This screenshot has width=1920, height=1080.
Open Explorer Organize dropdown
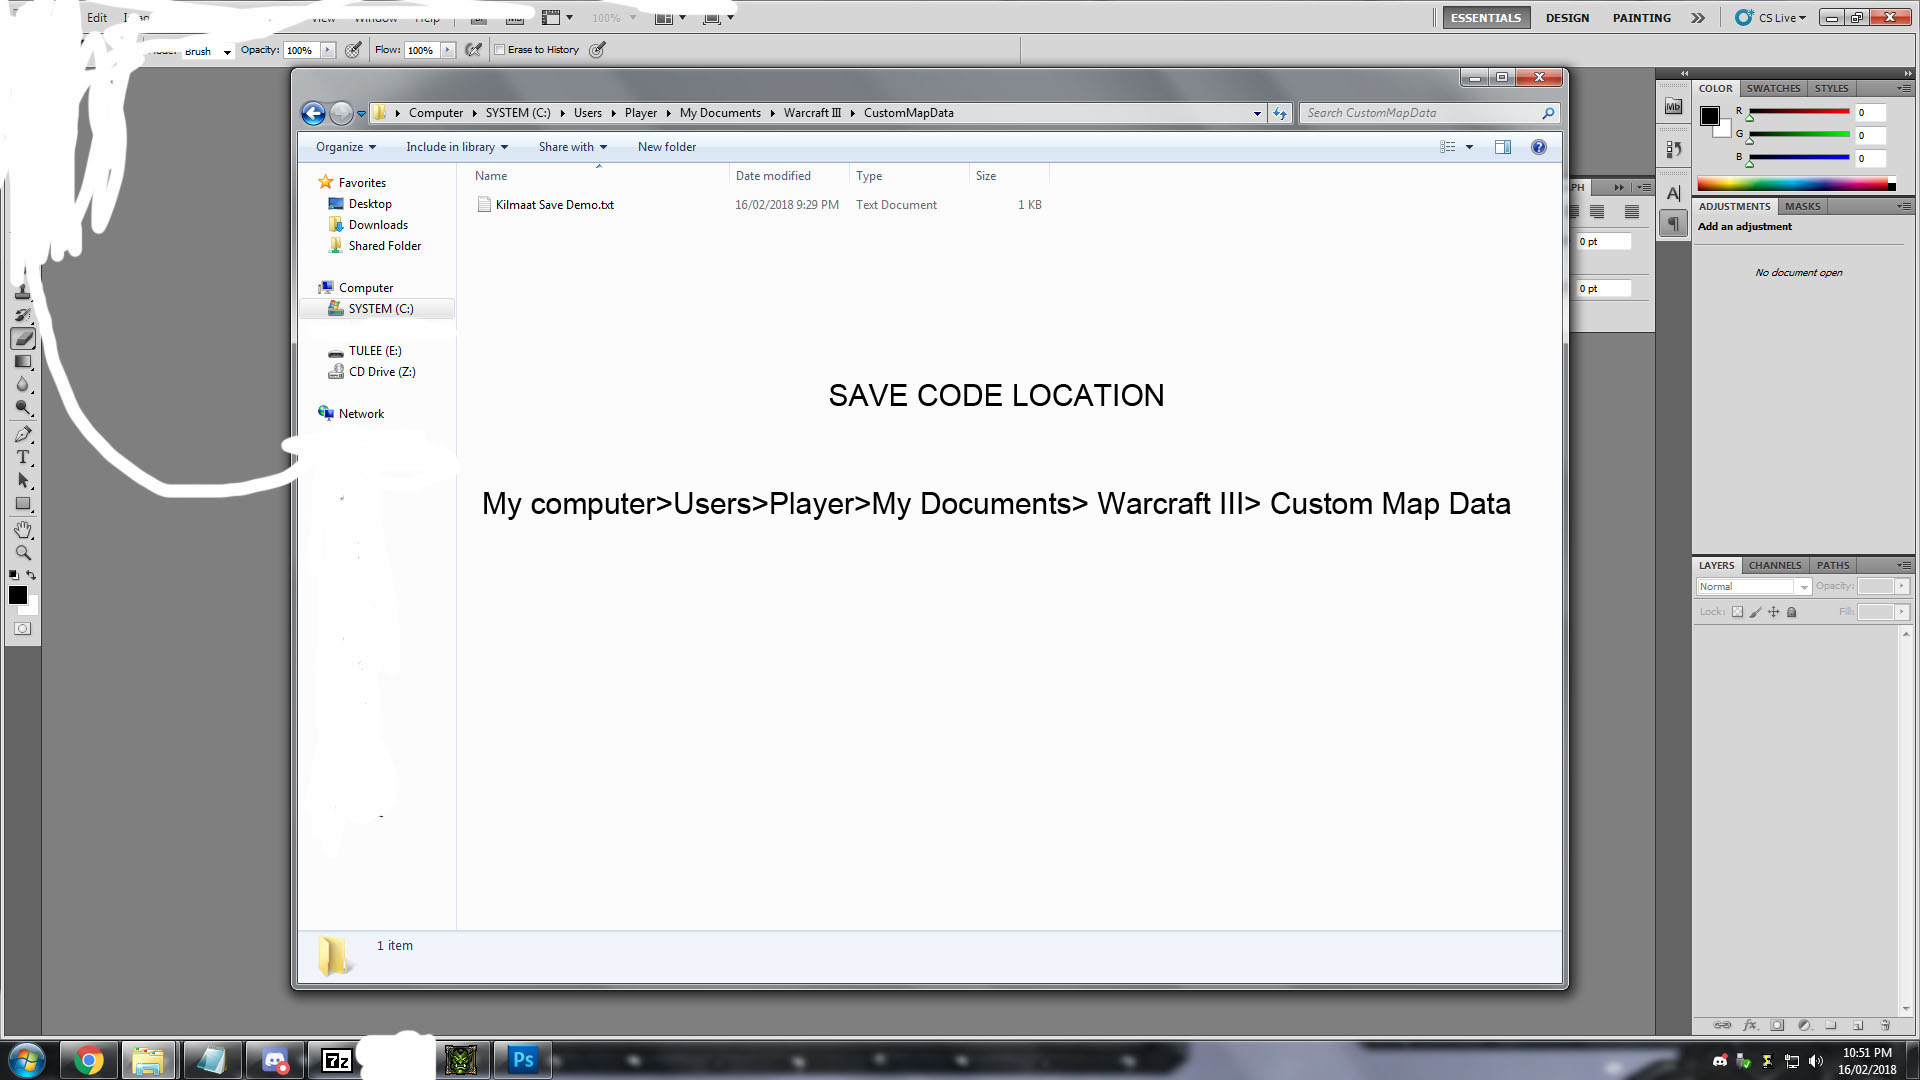click(346, 147)
